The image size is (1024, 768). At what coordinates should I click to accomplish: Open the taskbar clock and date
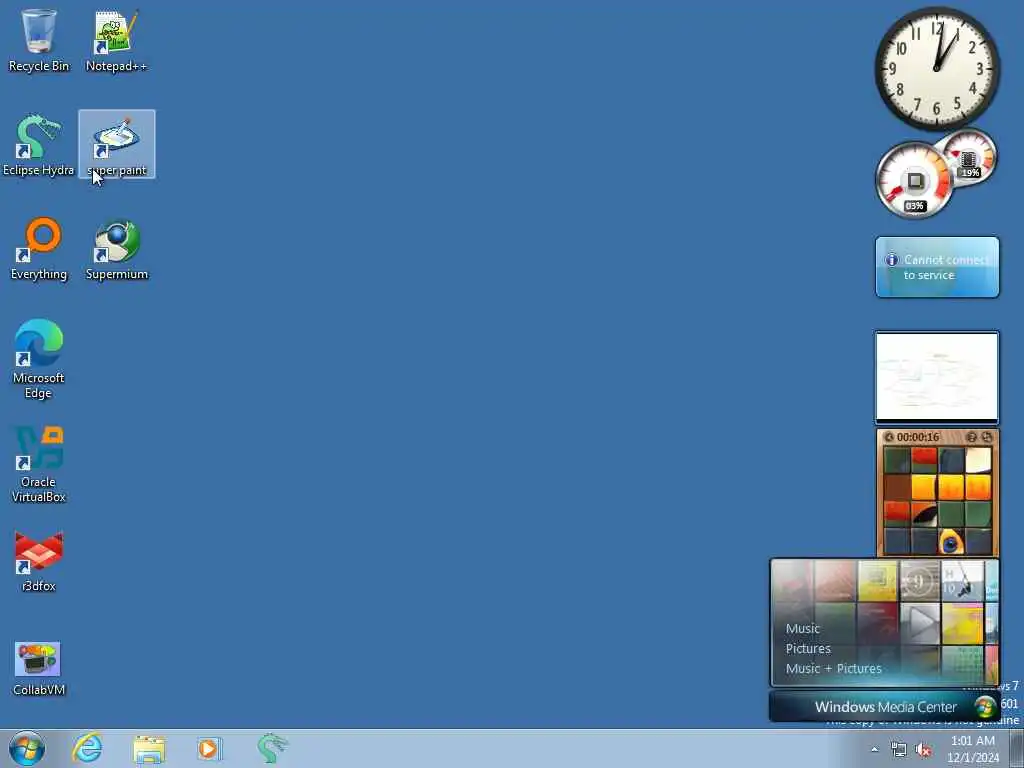pos(972,749)
